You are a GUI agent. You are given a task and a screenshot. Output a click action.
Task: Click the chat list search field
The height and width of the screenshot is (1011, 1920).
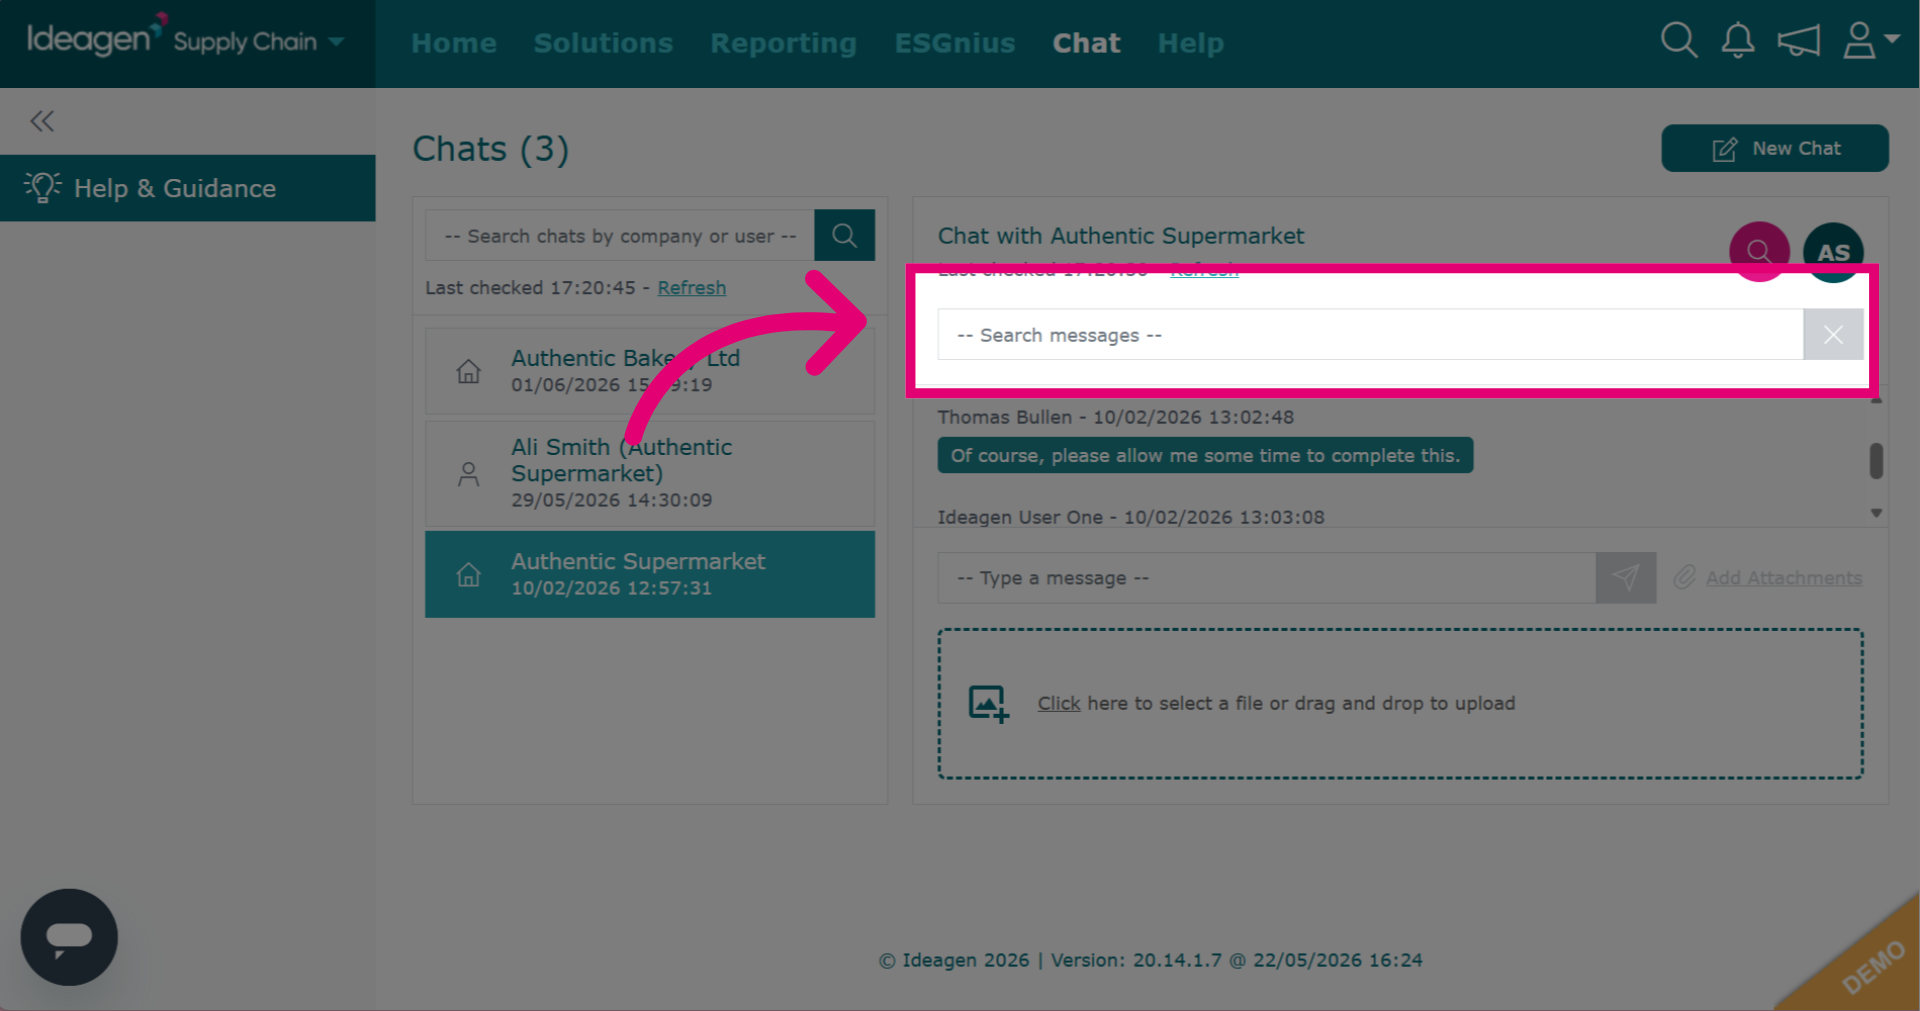(620, 236)
